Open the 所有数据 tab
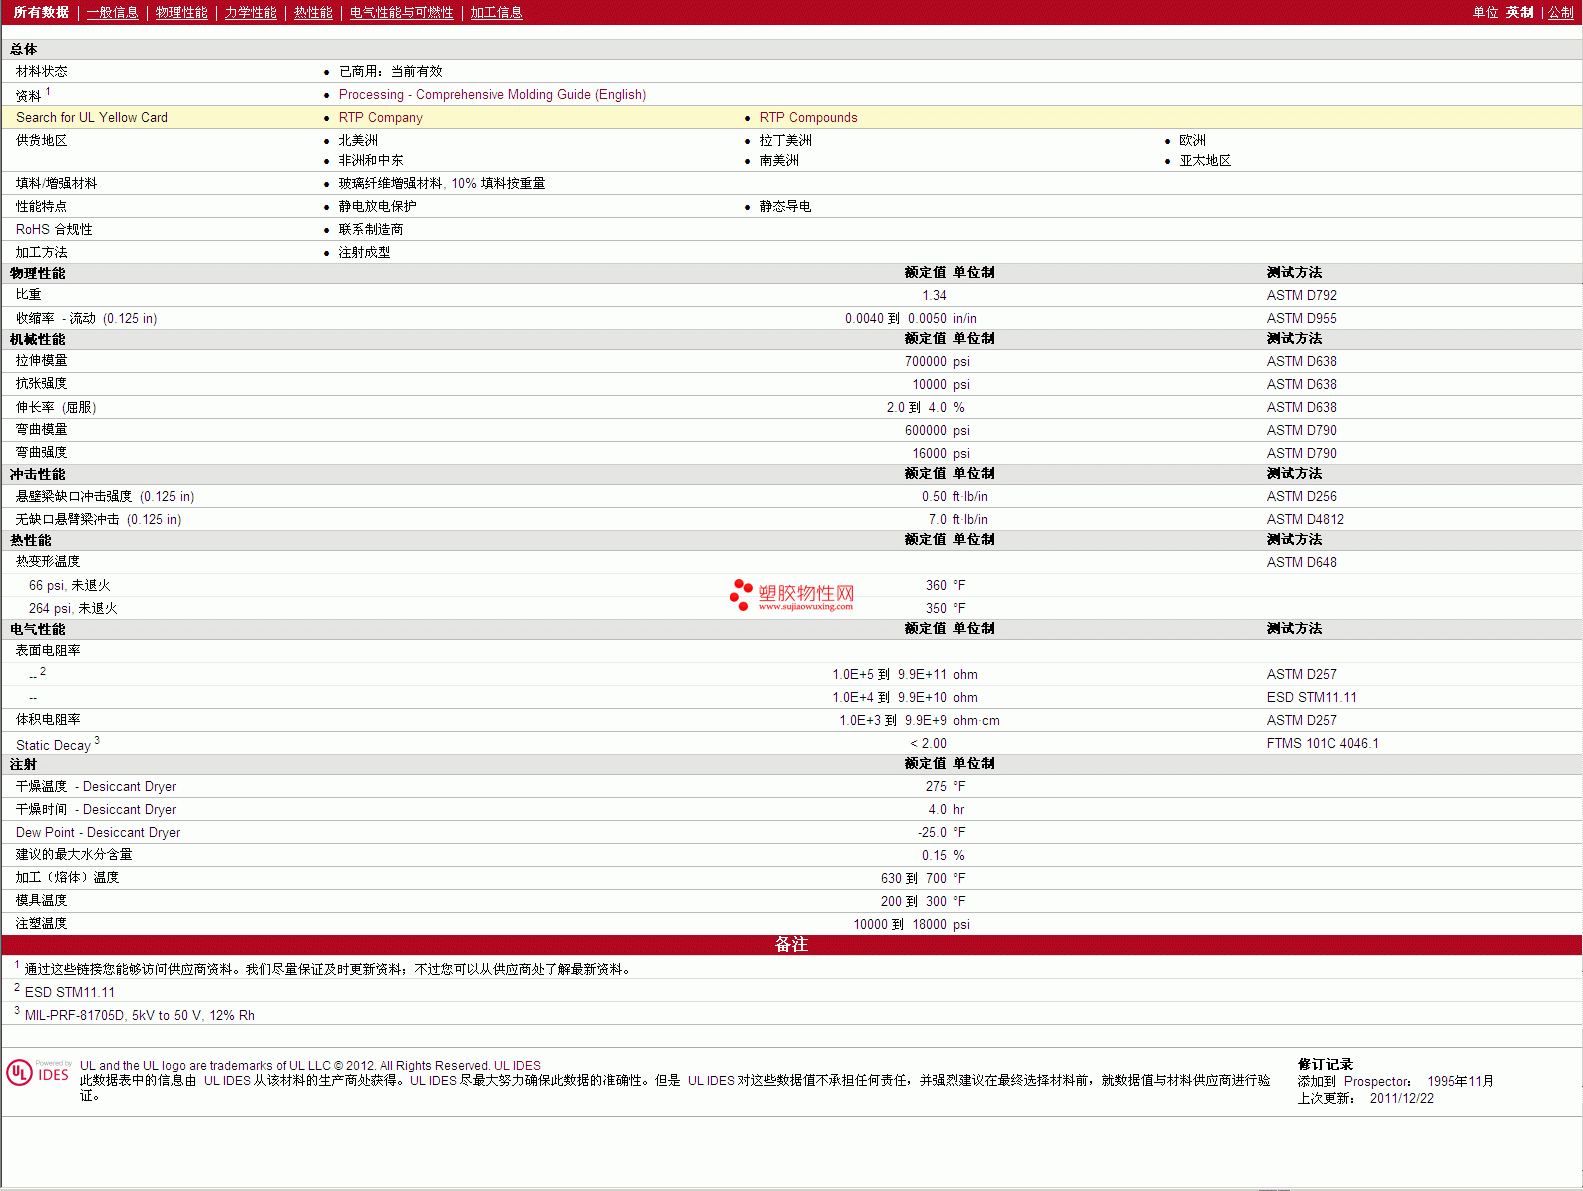This screenshot has height=1191, width=1583. click(x=41, y=12)
